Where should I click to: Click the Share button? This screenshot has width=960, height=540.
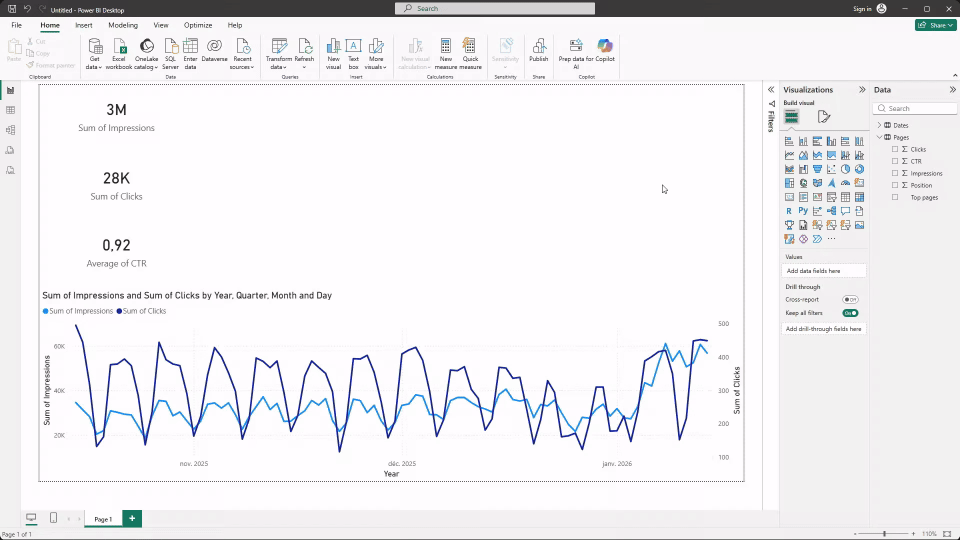coord(936,25)
